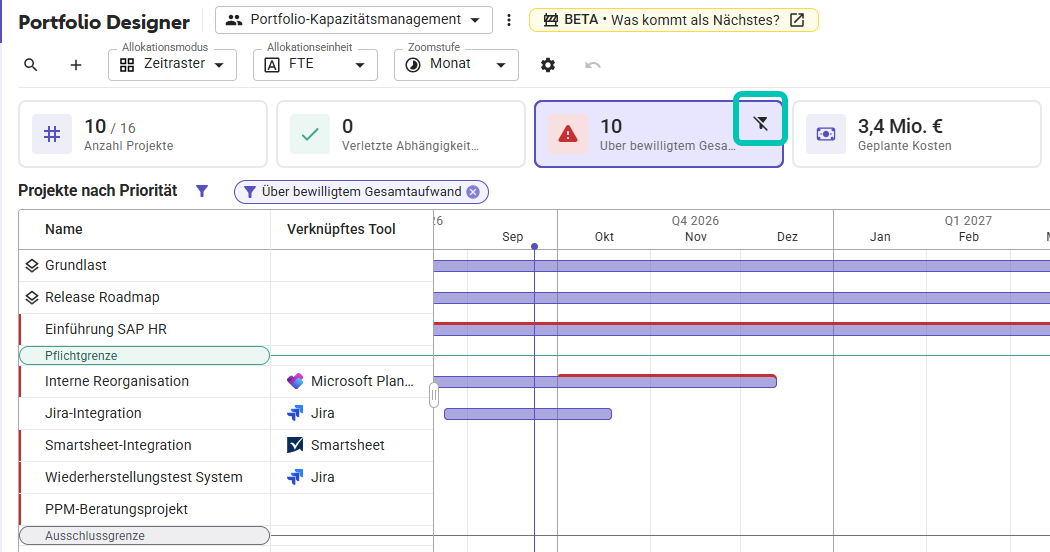Click the Sep month header
Image resolution: width=1050 pixels, height=552 pixels.
click(512, 236)
